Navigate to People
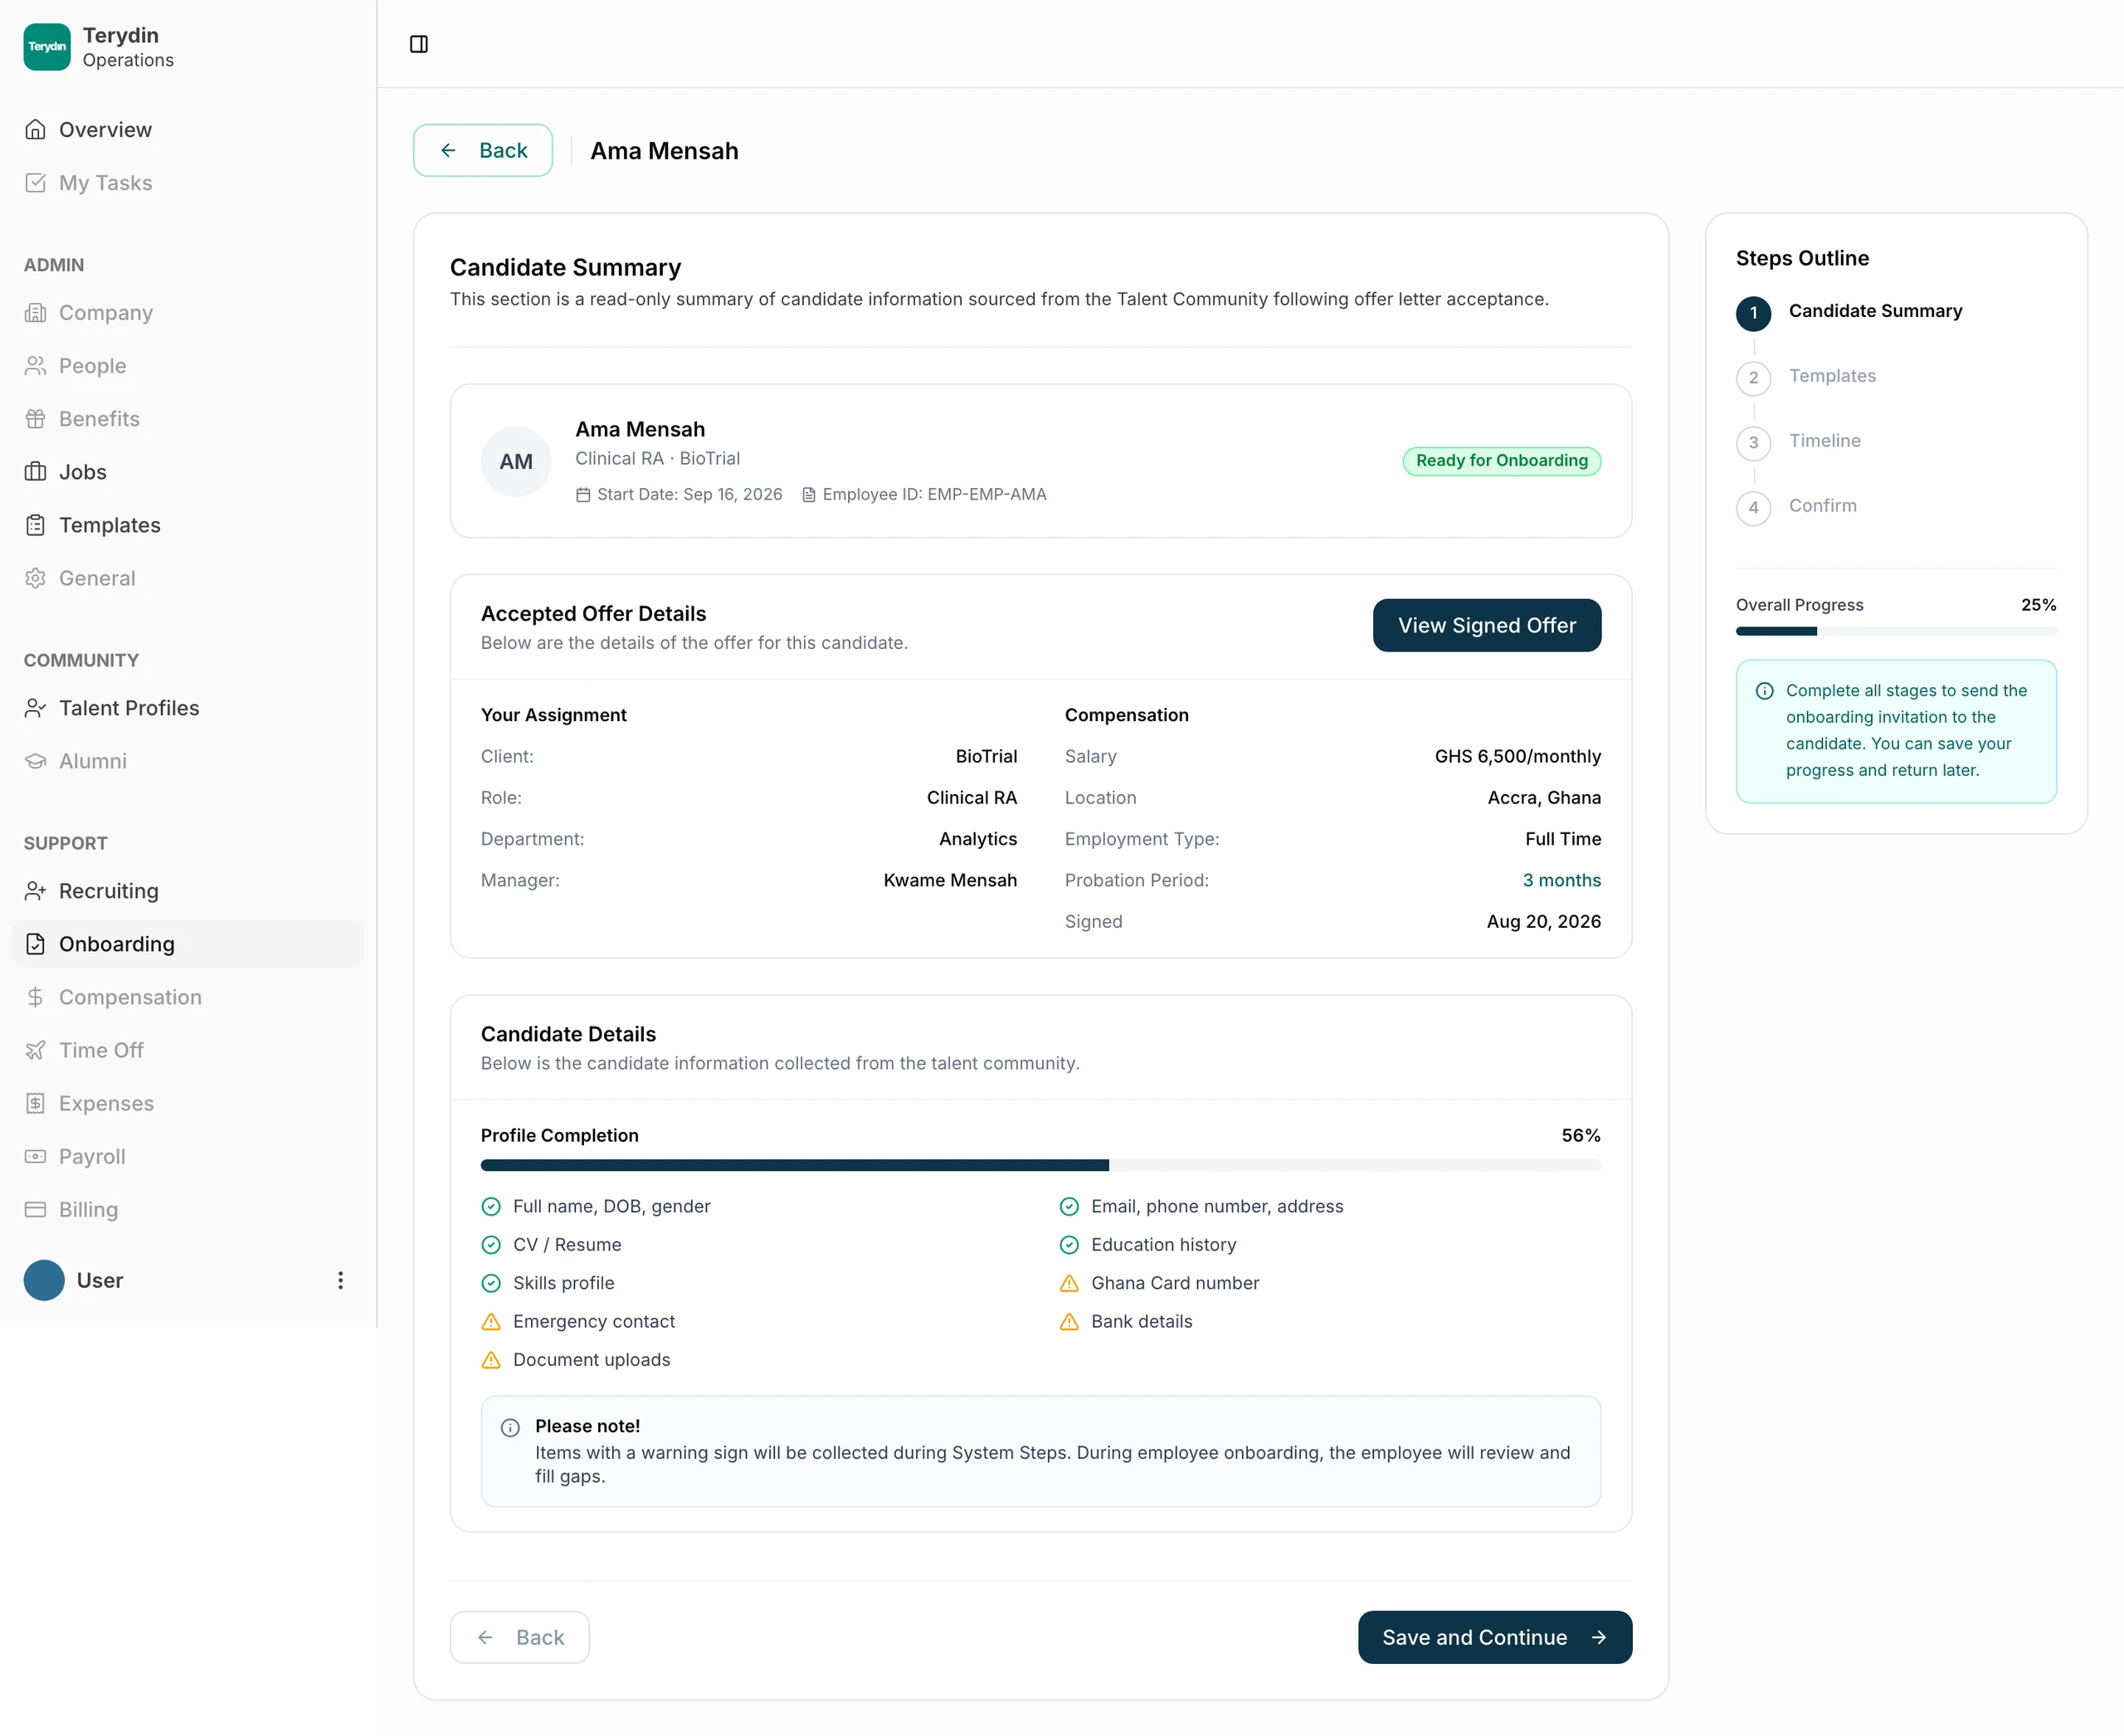The image size is (2124, 1736). tap(188, 366)
